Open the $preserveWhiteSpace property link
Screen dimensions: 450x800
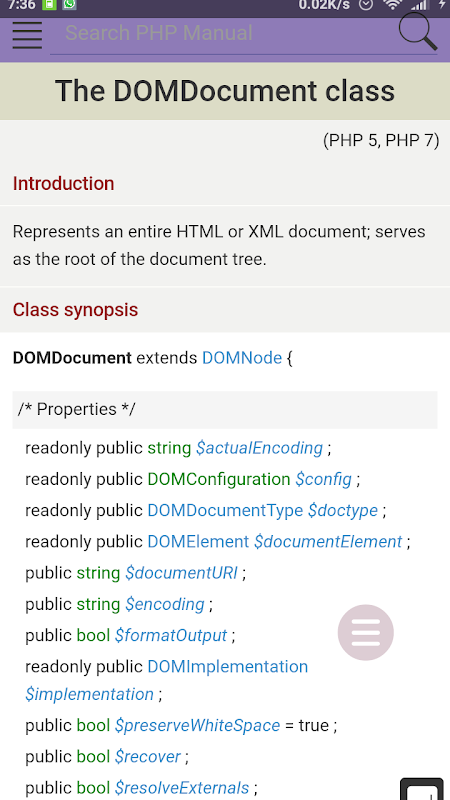click(197, 725)
